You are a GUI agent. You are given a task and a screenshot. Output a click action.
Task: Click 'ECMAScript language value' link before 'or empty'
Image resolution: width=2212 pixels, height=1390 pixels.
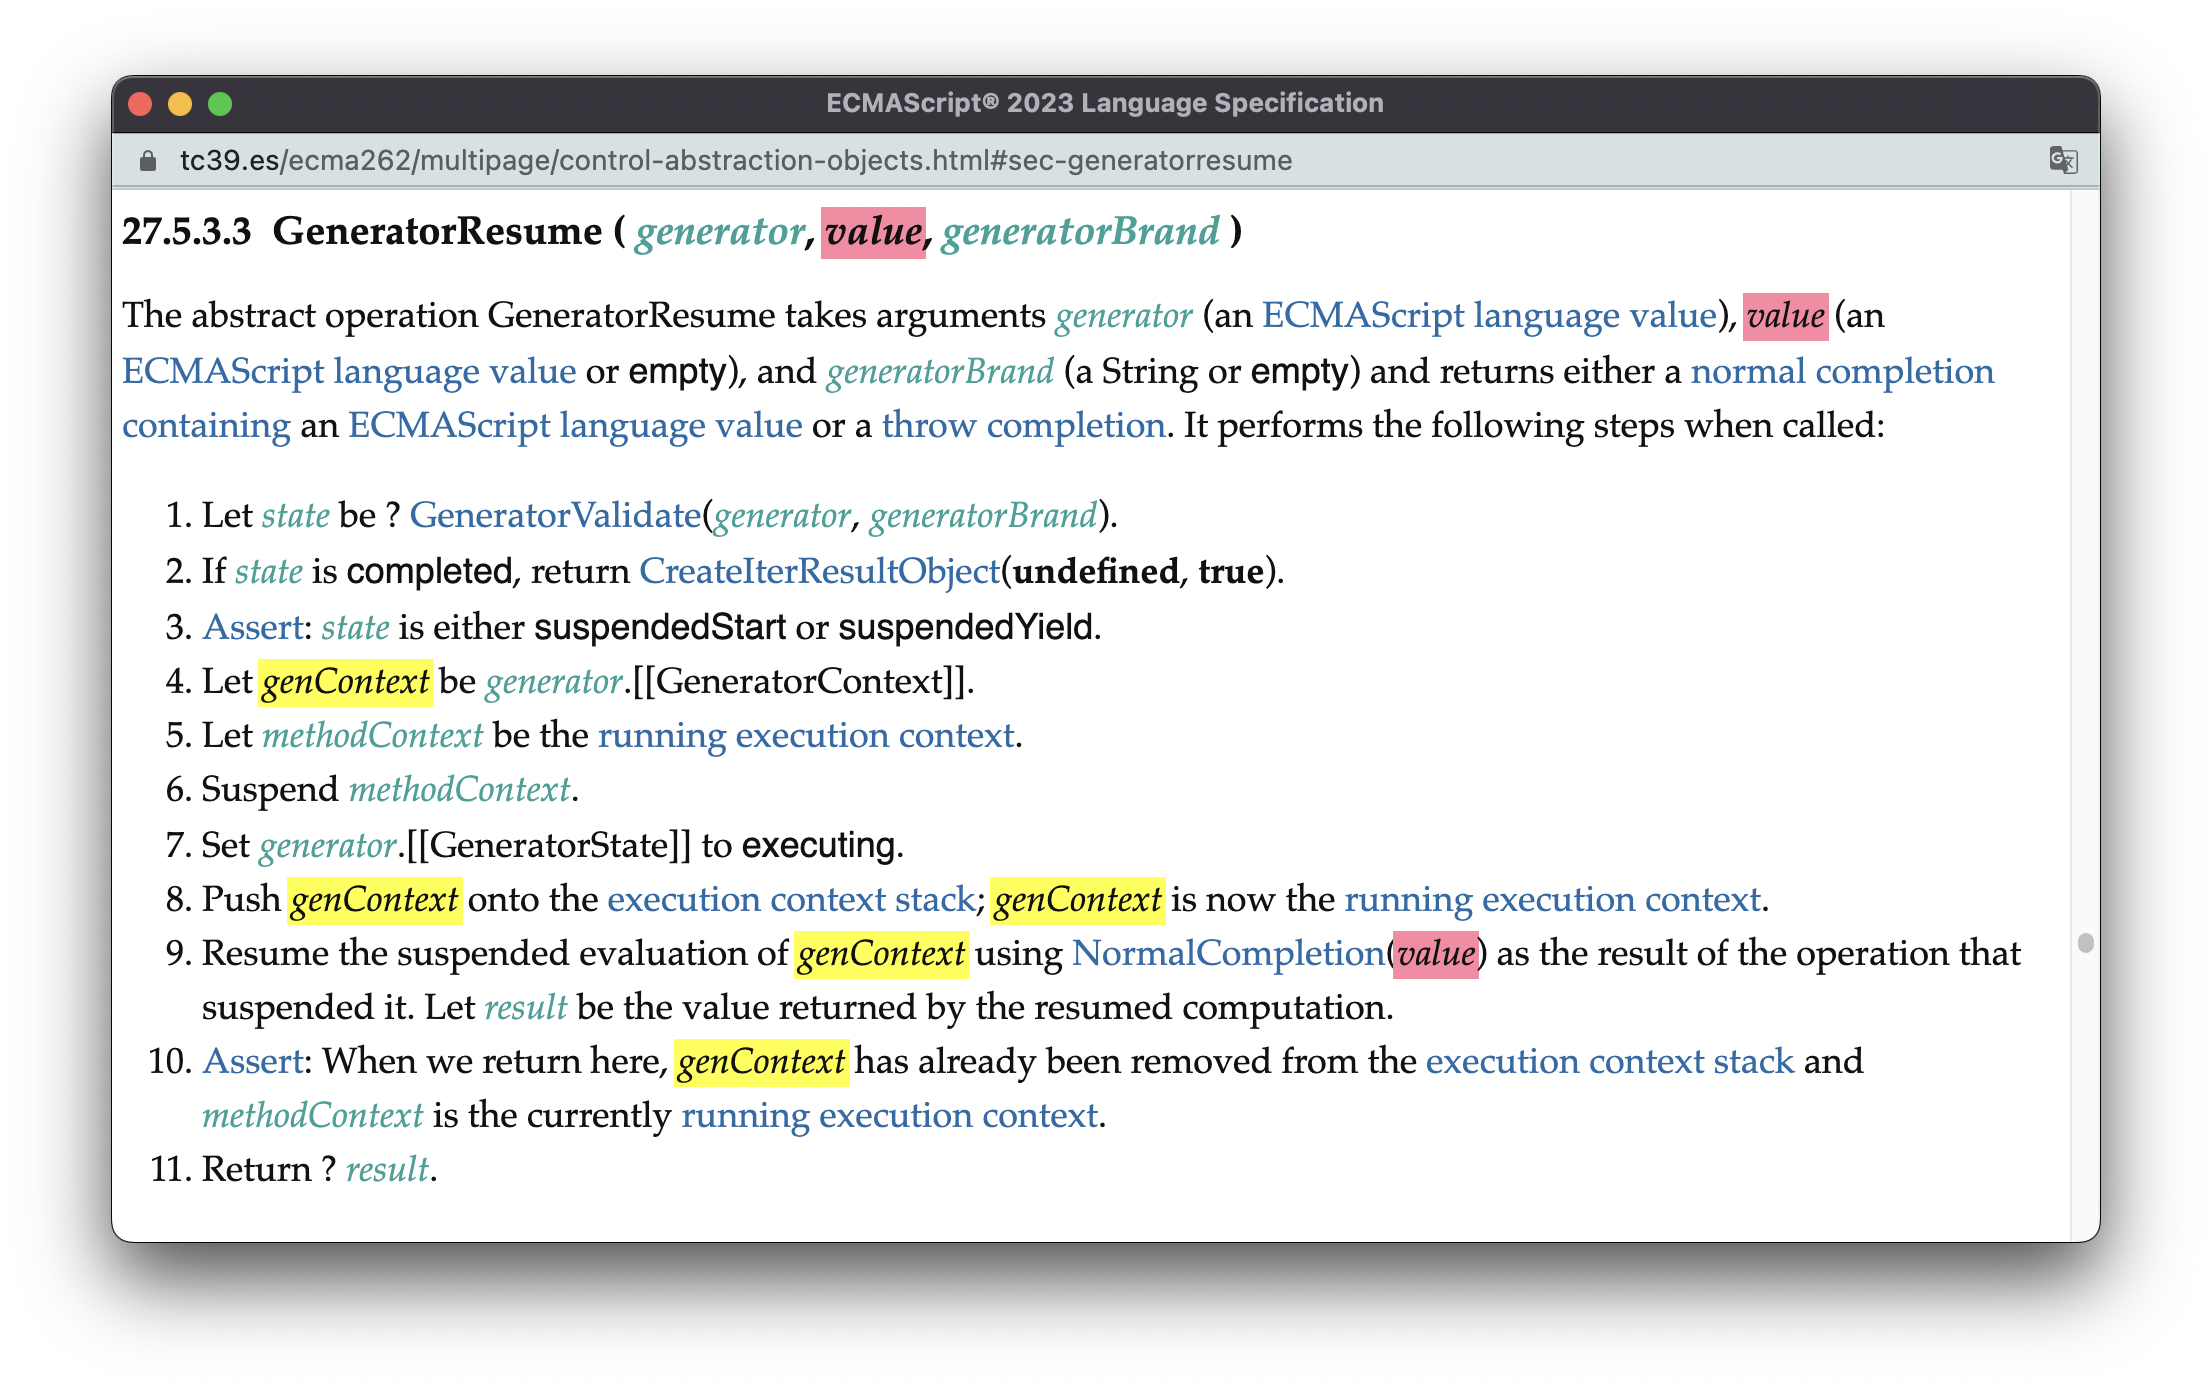[x=349, y=372]
